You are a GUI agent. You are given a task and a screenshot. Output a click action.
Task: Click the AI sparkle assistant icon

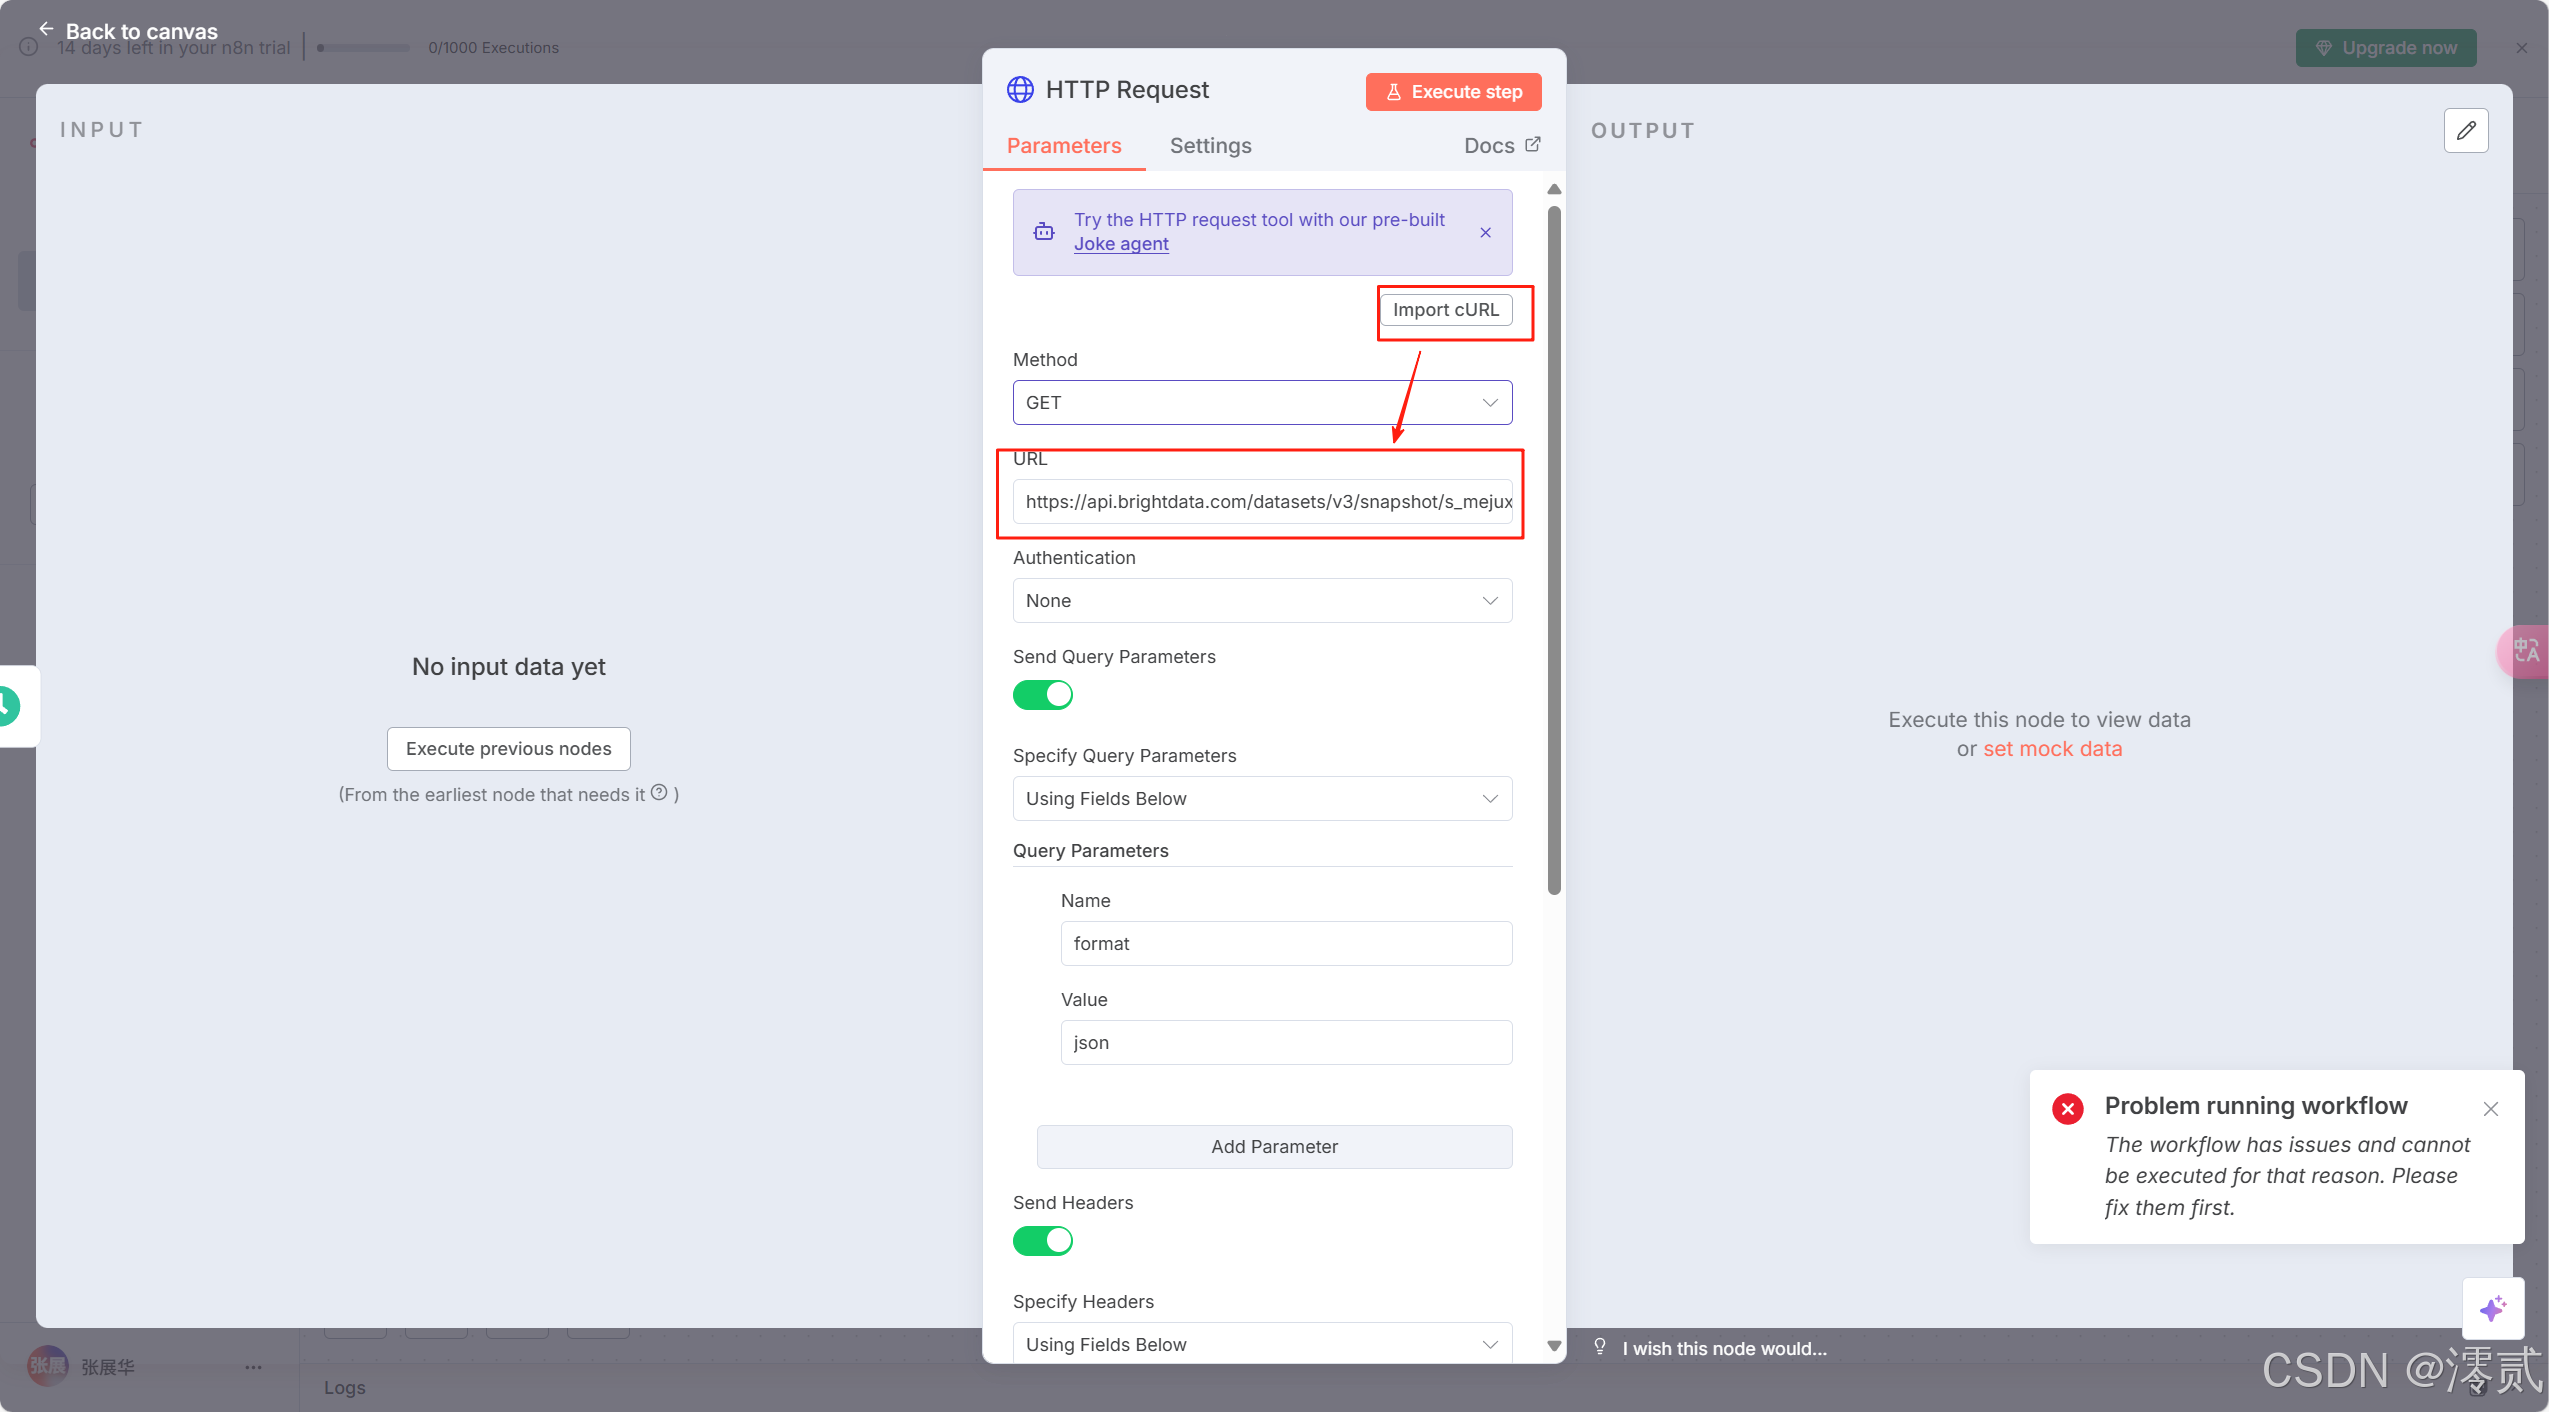pyautogui.click(x=2492, y=1308)
